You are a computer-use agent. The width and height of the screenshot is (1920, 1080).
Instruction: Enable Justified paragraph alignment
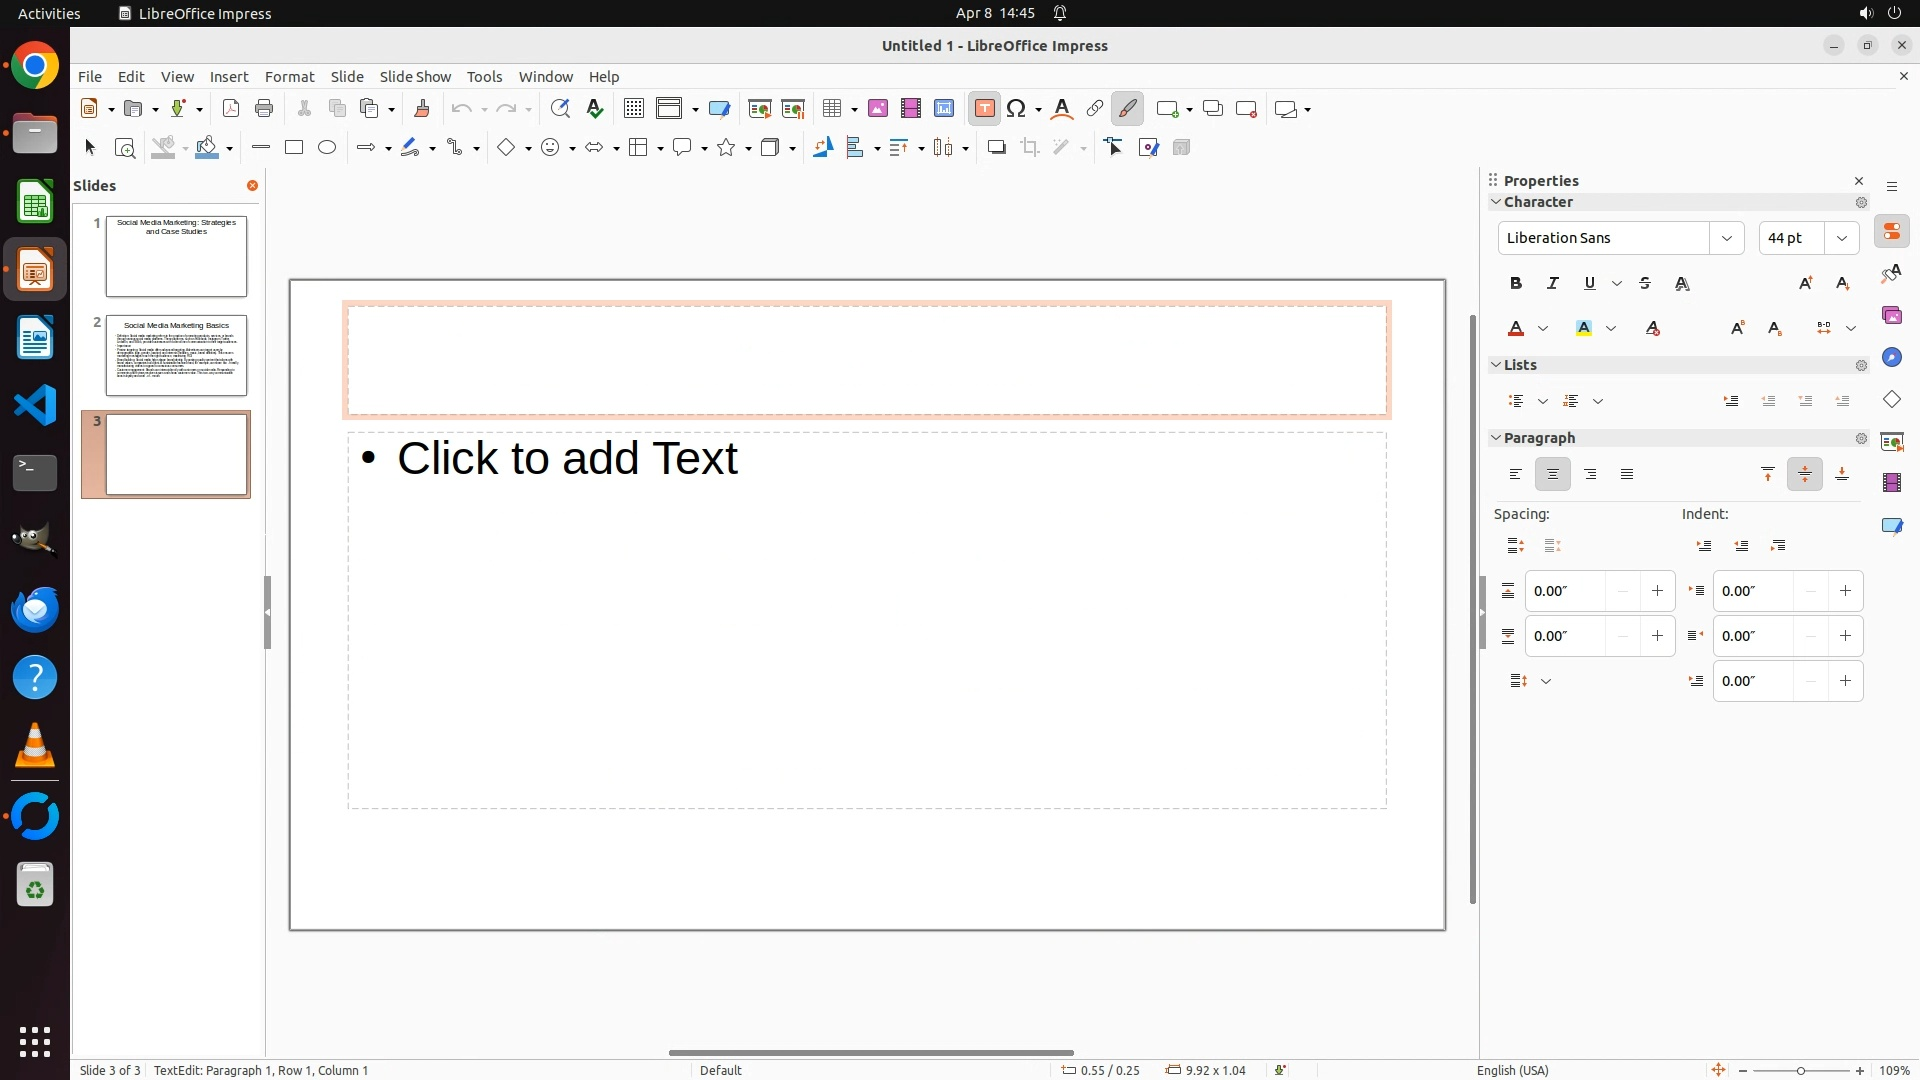(x=1627, y=475)
